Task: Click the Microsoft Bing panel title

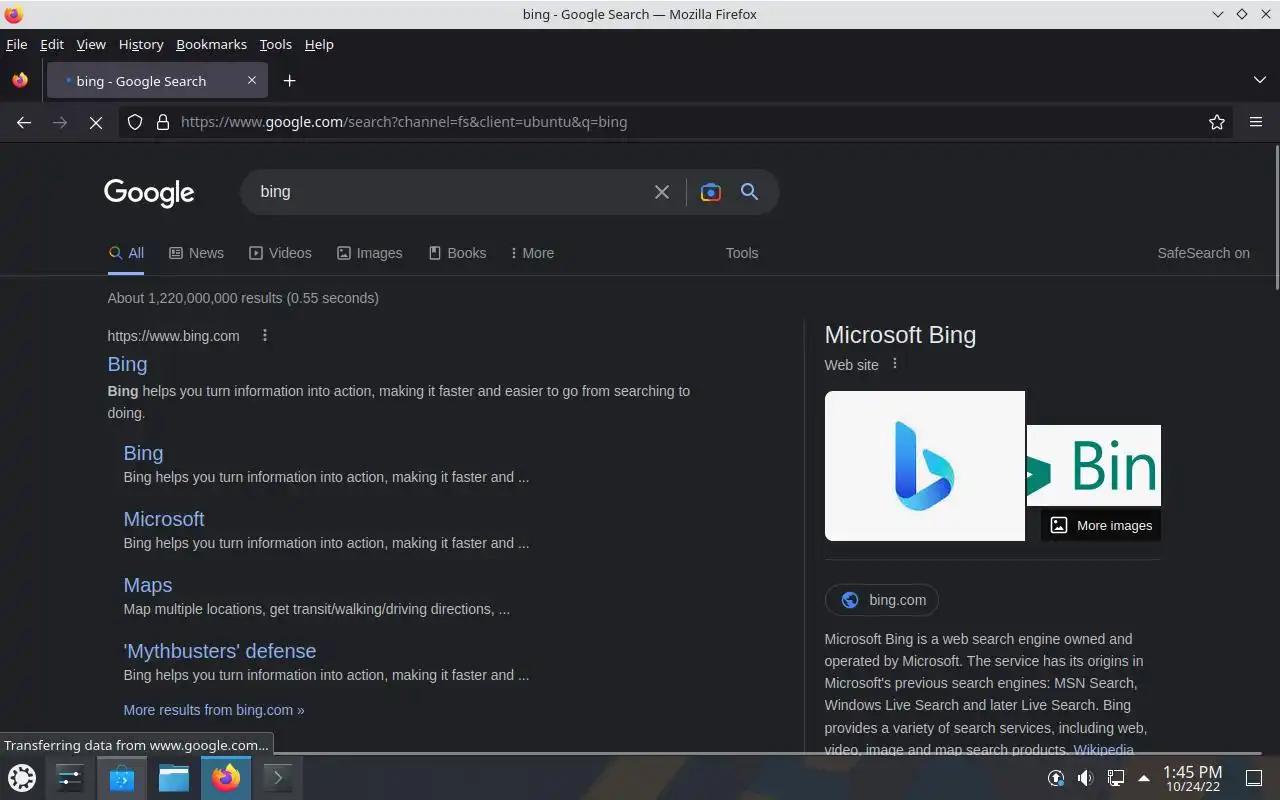Action: [x=900, y=335]
